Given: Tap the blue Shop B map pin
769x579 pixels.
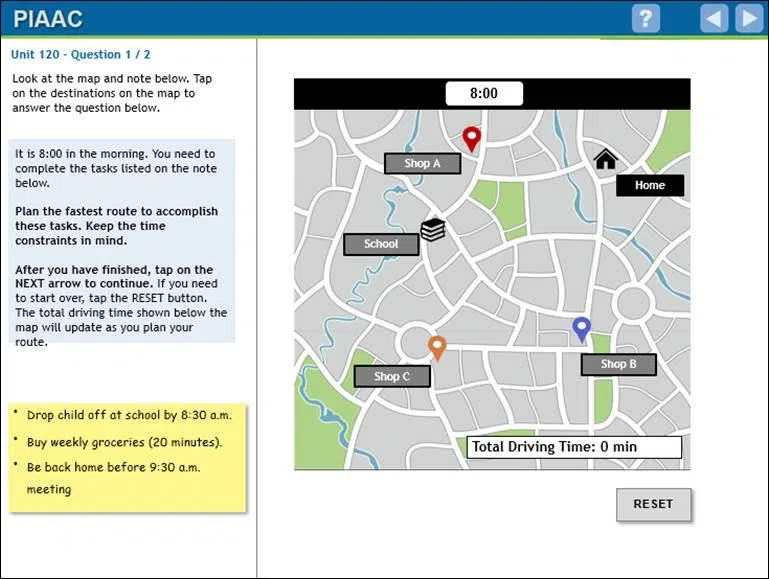Looking at the screenshot, I should tap(581, 328).
